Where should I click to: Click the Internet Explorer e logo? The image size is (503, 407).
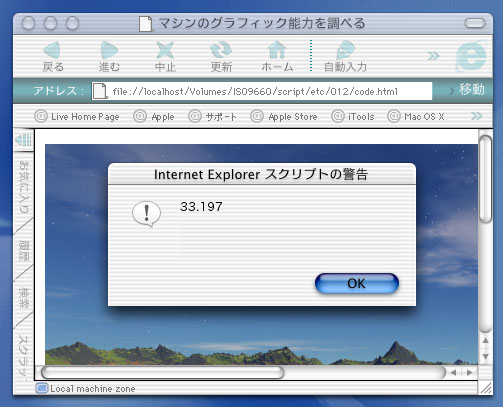pos(471,56)
